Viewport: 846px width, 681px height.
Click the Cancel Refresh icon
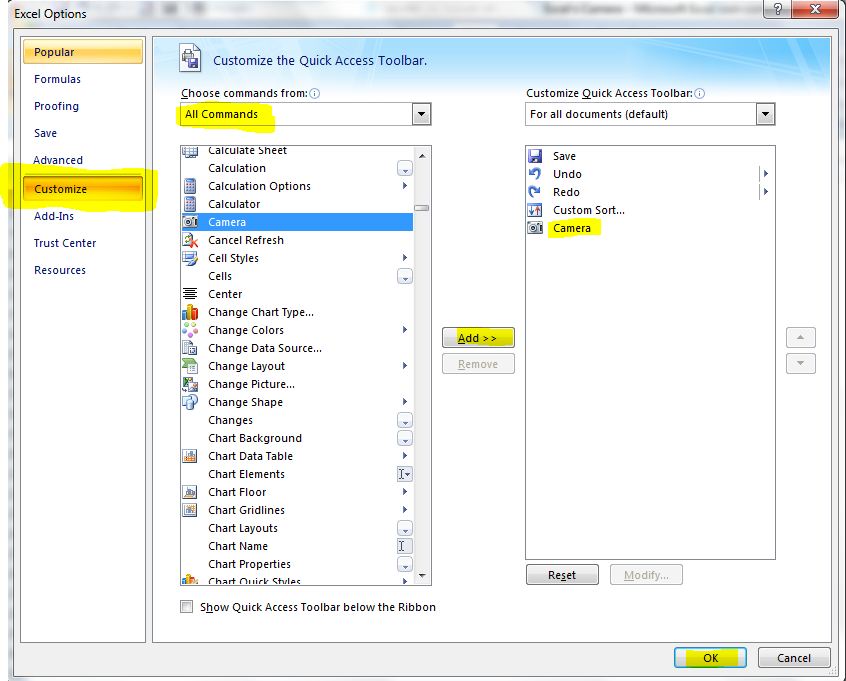pos(190,240)
